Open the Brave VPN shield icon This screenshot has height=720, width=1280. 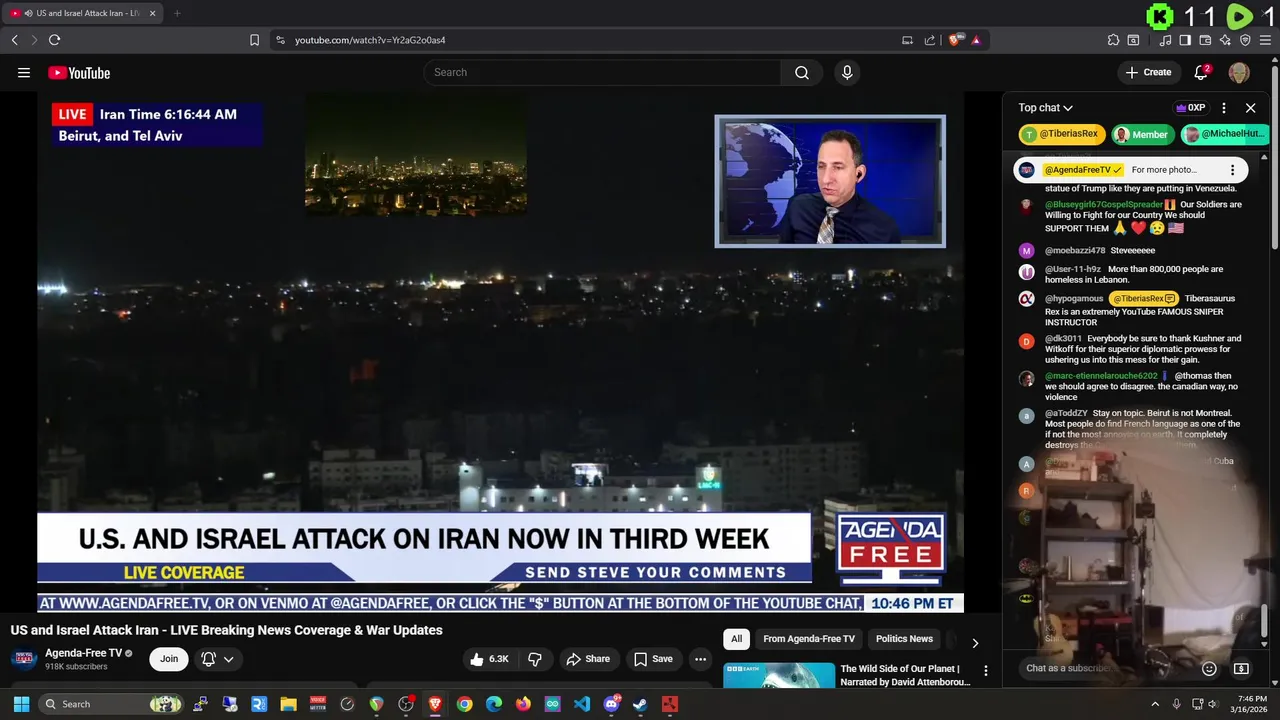[x=1245, y=40]
